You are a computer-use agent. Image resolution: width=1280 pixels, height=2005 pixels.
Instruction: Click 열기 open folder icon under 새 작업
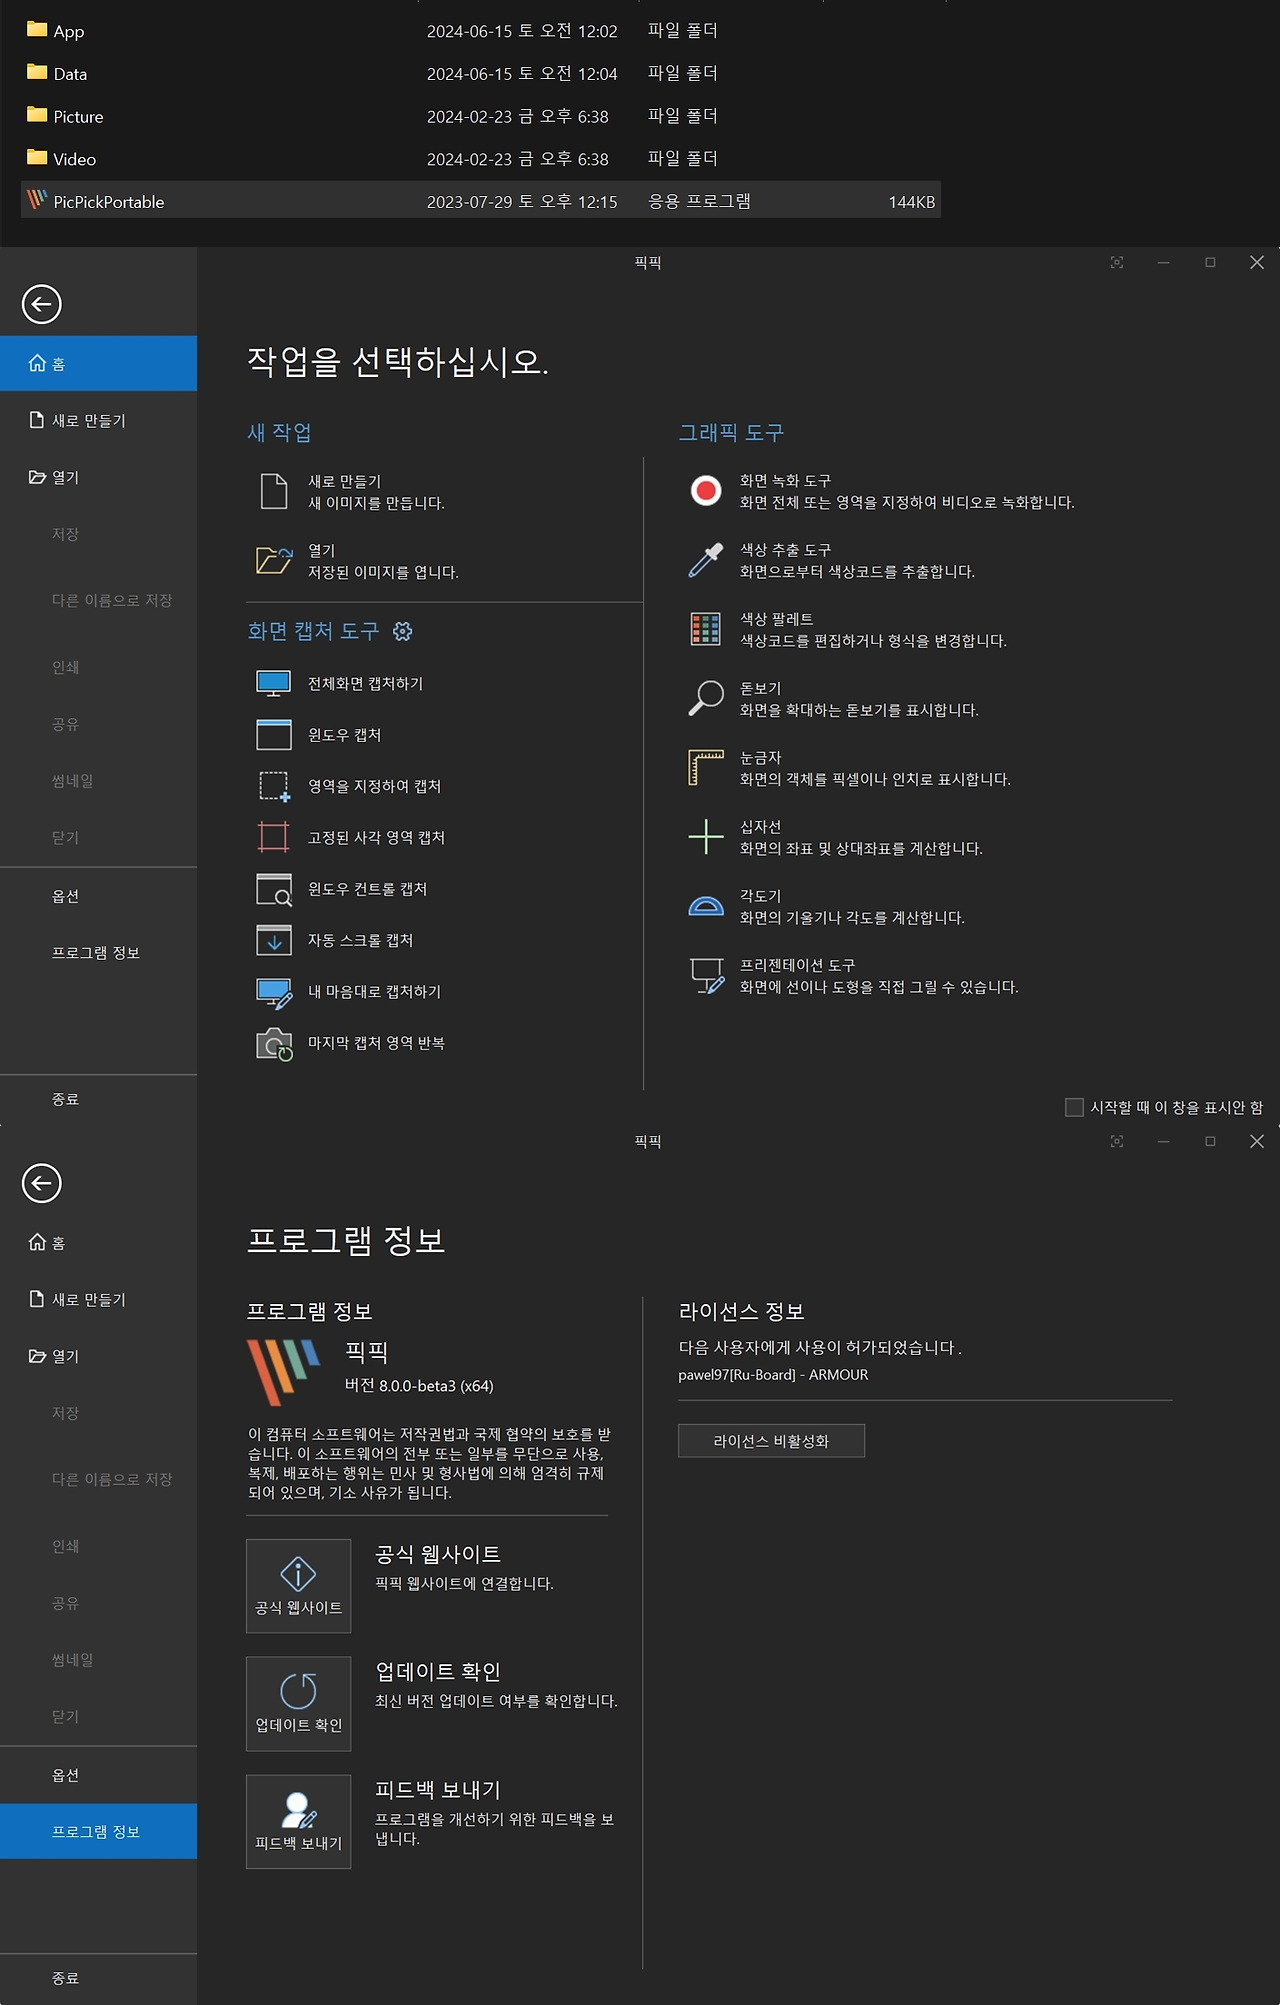point(274,560)
